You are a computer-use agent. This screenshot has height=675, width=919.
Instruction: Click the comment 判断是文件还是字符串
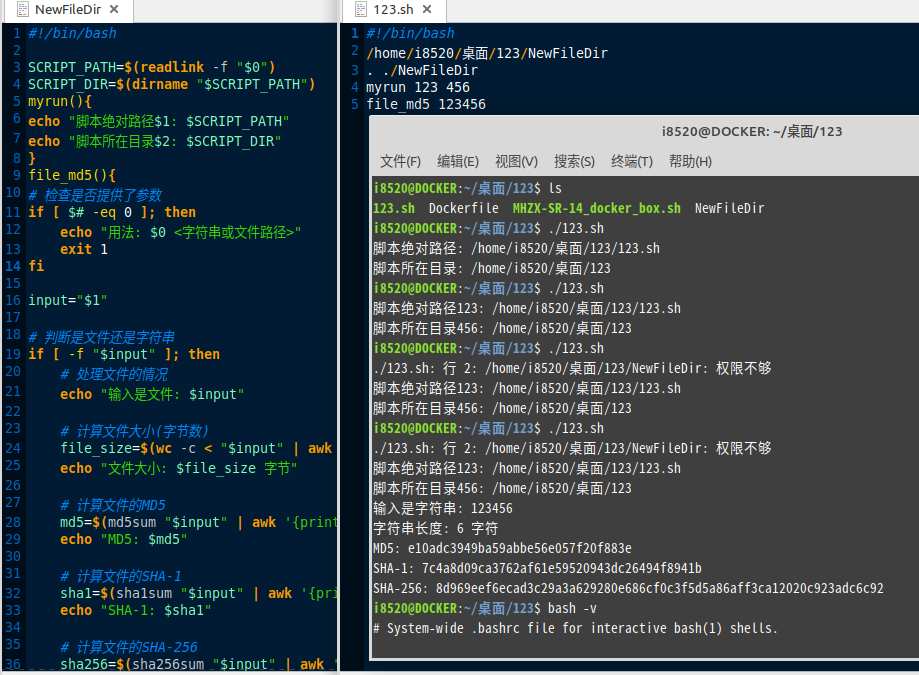tap(101, 338)
